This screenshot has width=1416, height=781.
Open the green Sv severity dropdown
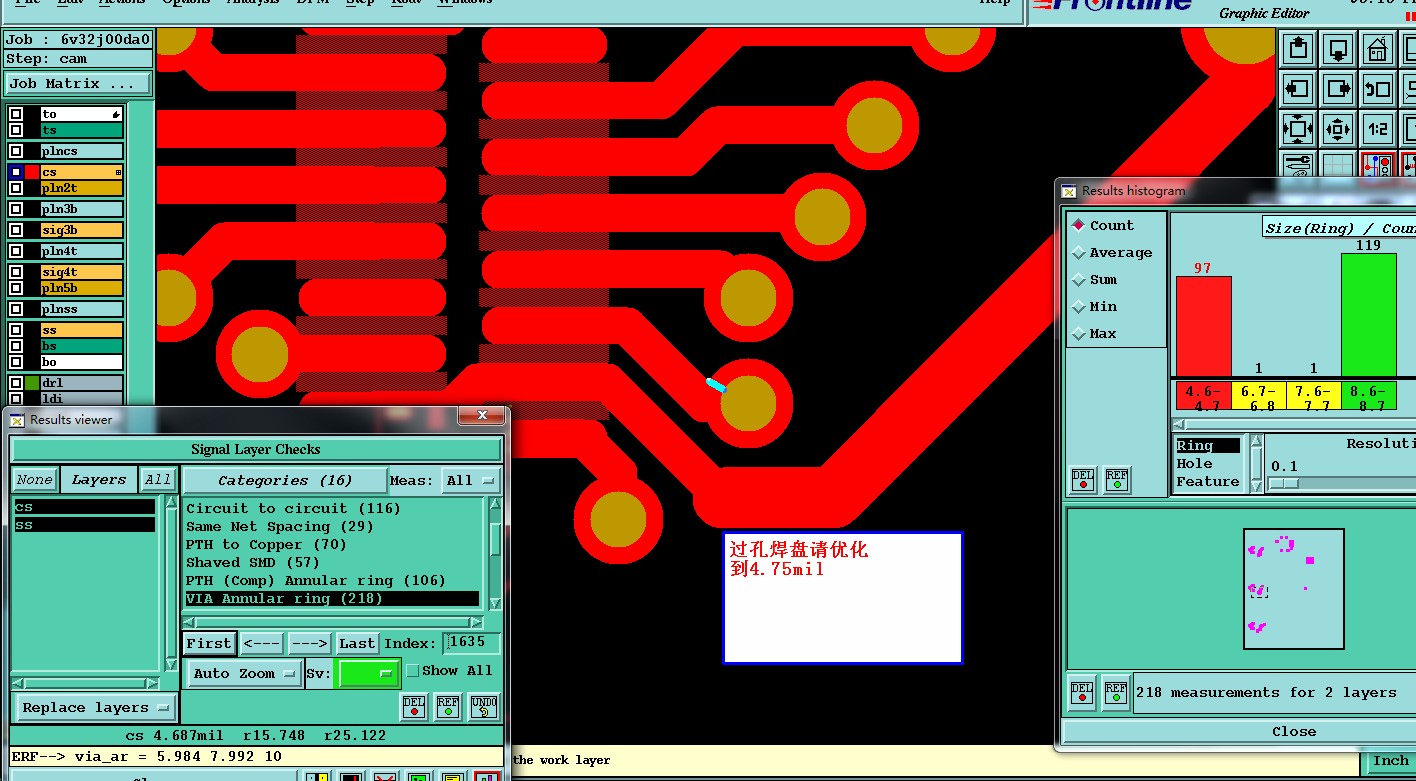click(x=368, y=674)
